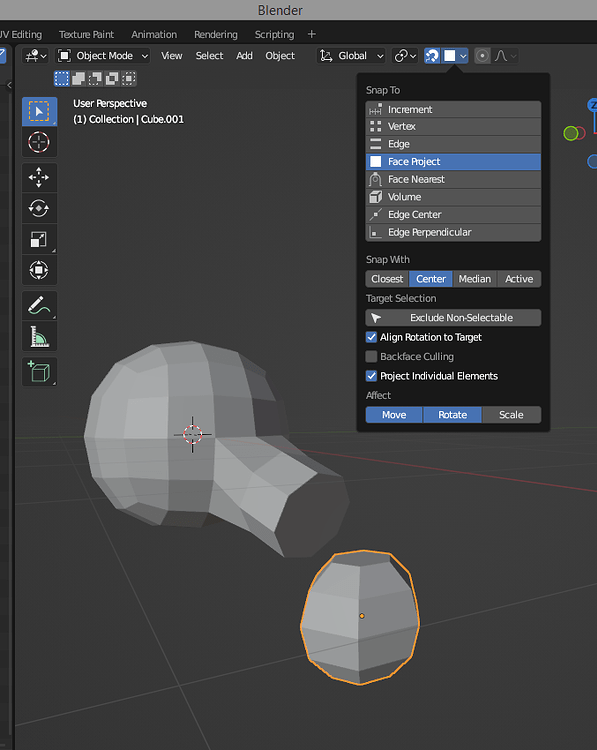Click the selected sphere's origin dot
The width and height of the screenshot is (597, 750).
coord(362,616)
